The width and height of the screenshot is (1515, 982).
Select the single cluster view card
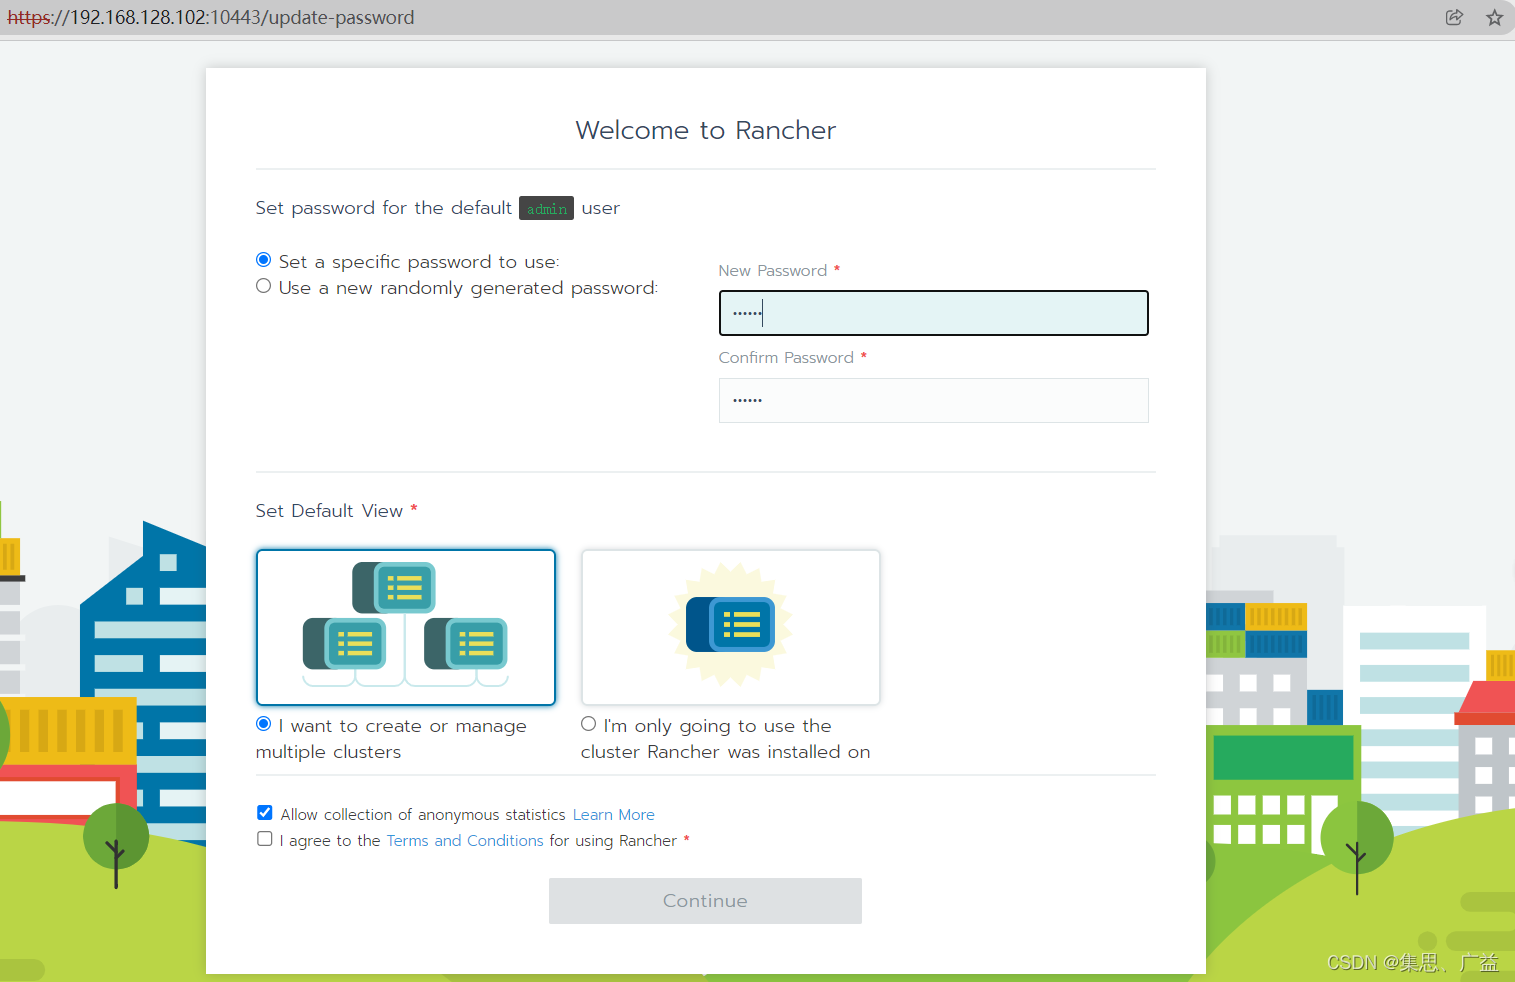(731, 627)
